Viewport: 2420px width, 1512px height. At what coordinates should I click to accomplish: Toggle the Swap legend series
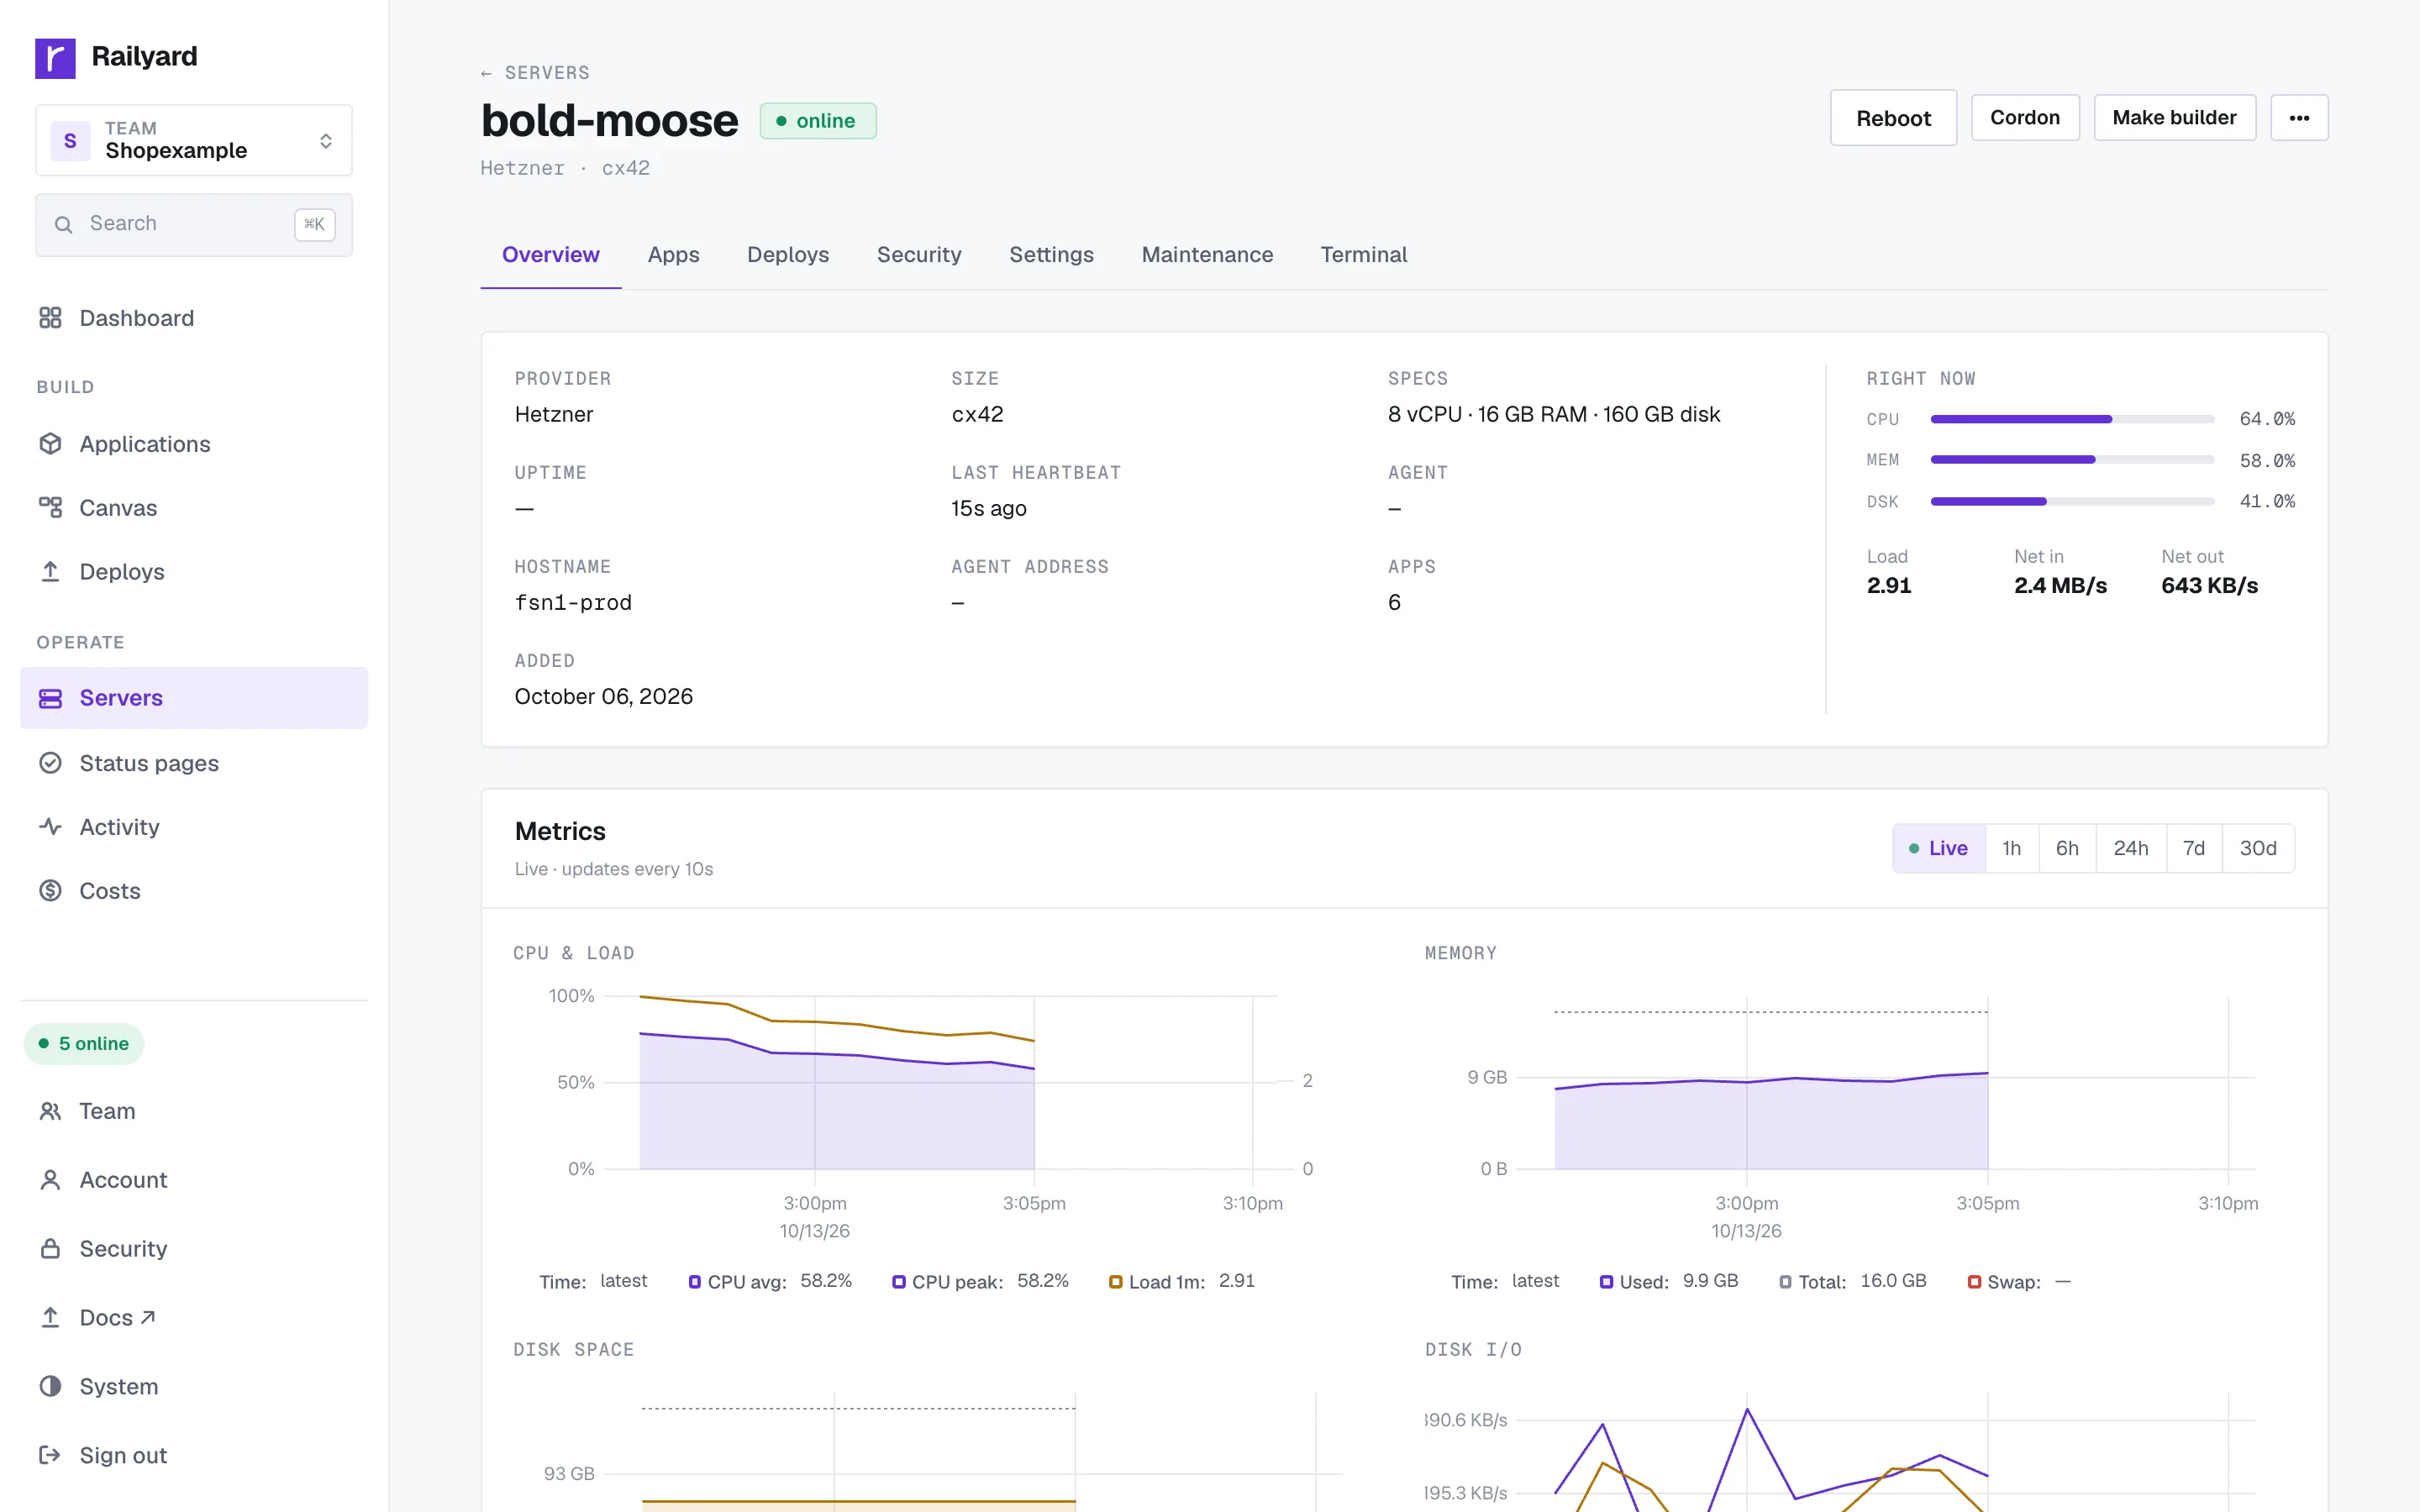[x=2019, y=1282]
